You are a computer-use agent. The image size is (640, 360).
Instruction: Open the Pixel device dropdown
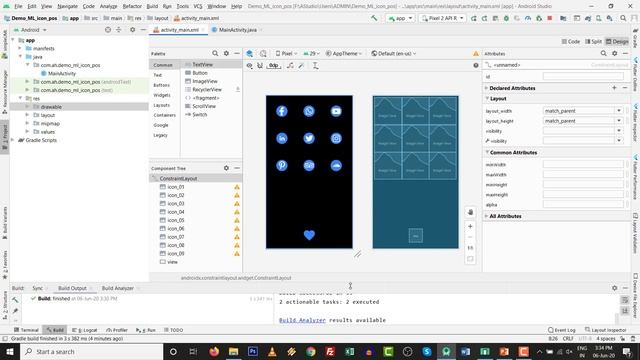pos(287,53)
